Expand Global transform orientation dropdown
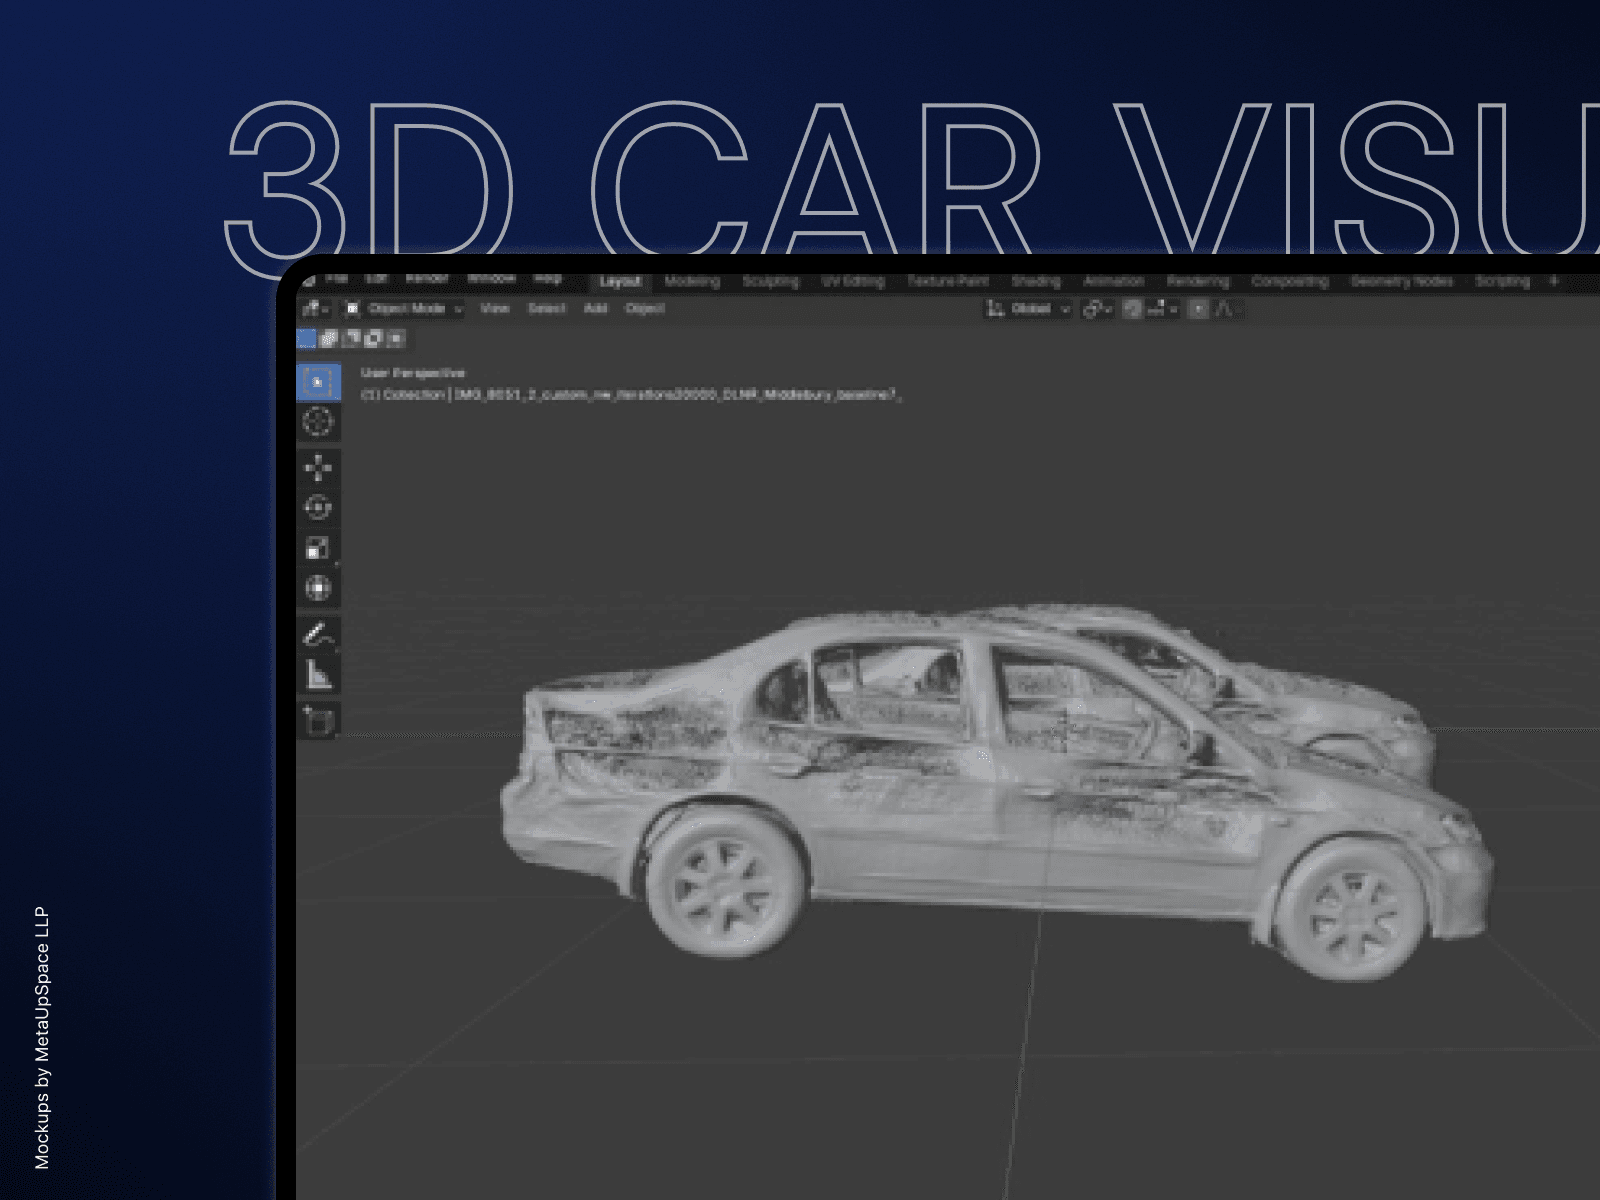 1030,309
